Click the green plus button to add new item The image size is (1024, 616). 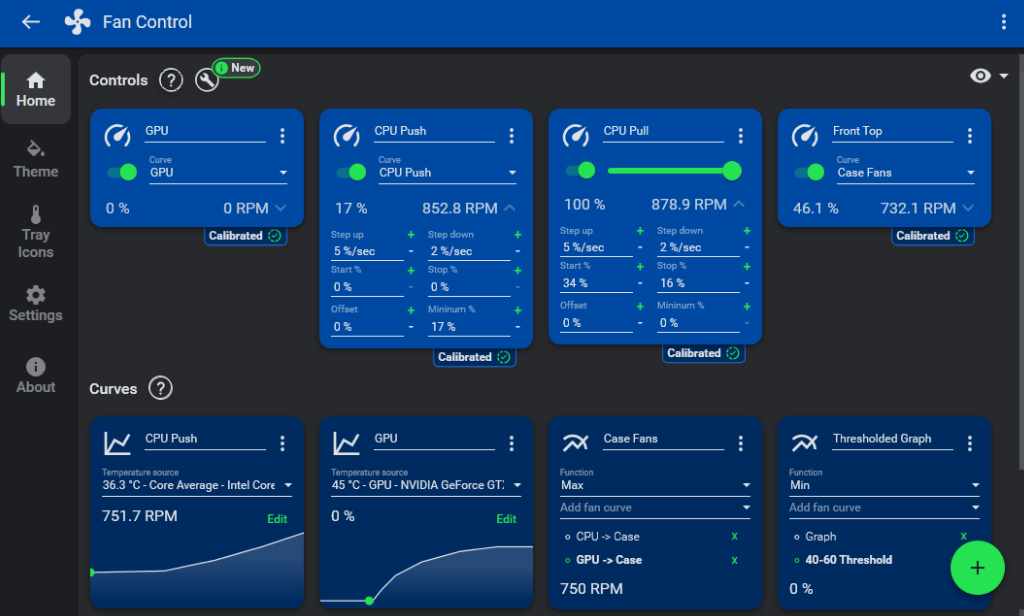[977, 567]
